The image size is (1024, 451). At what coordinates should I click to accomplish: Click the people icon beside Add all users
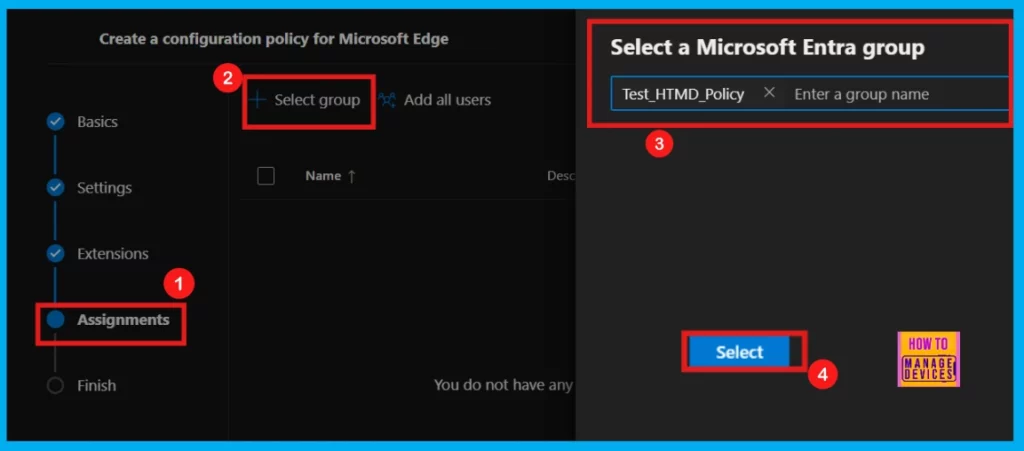(388, 100)
